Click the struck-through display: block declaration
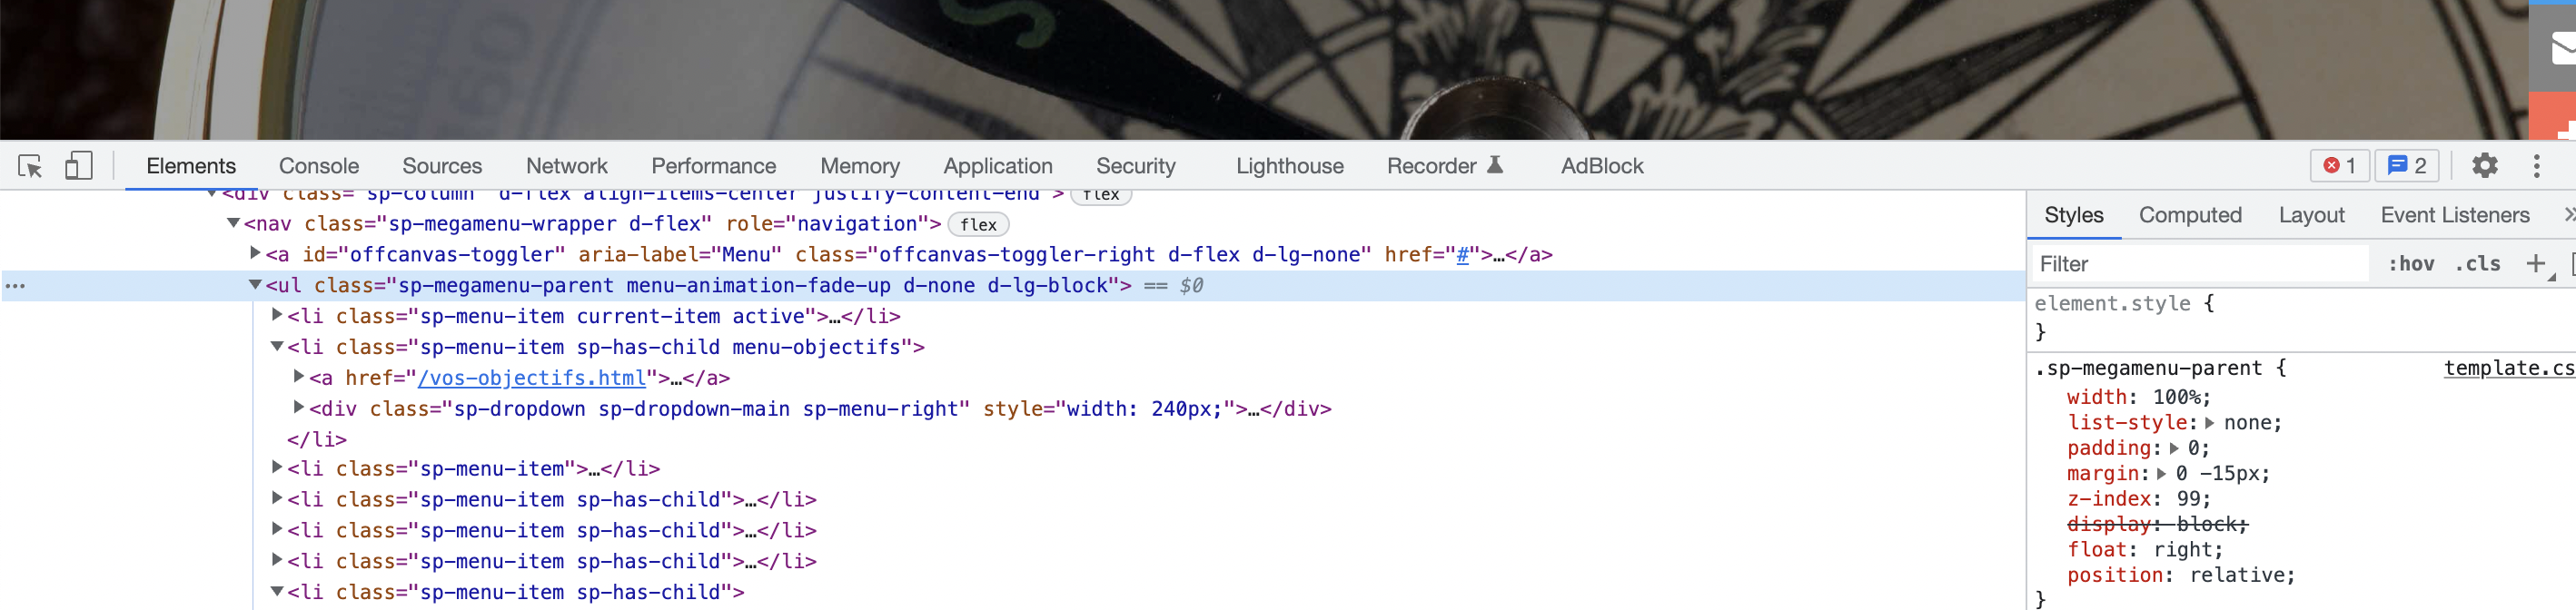 tap(2157, 525)
